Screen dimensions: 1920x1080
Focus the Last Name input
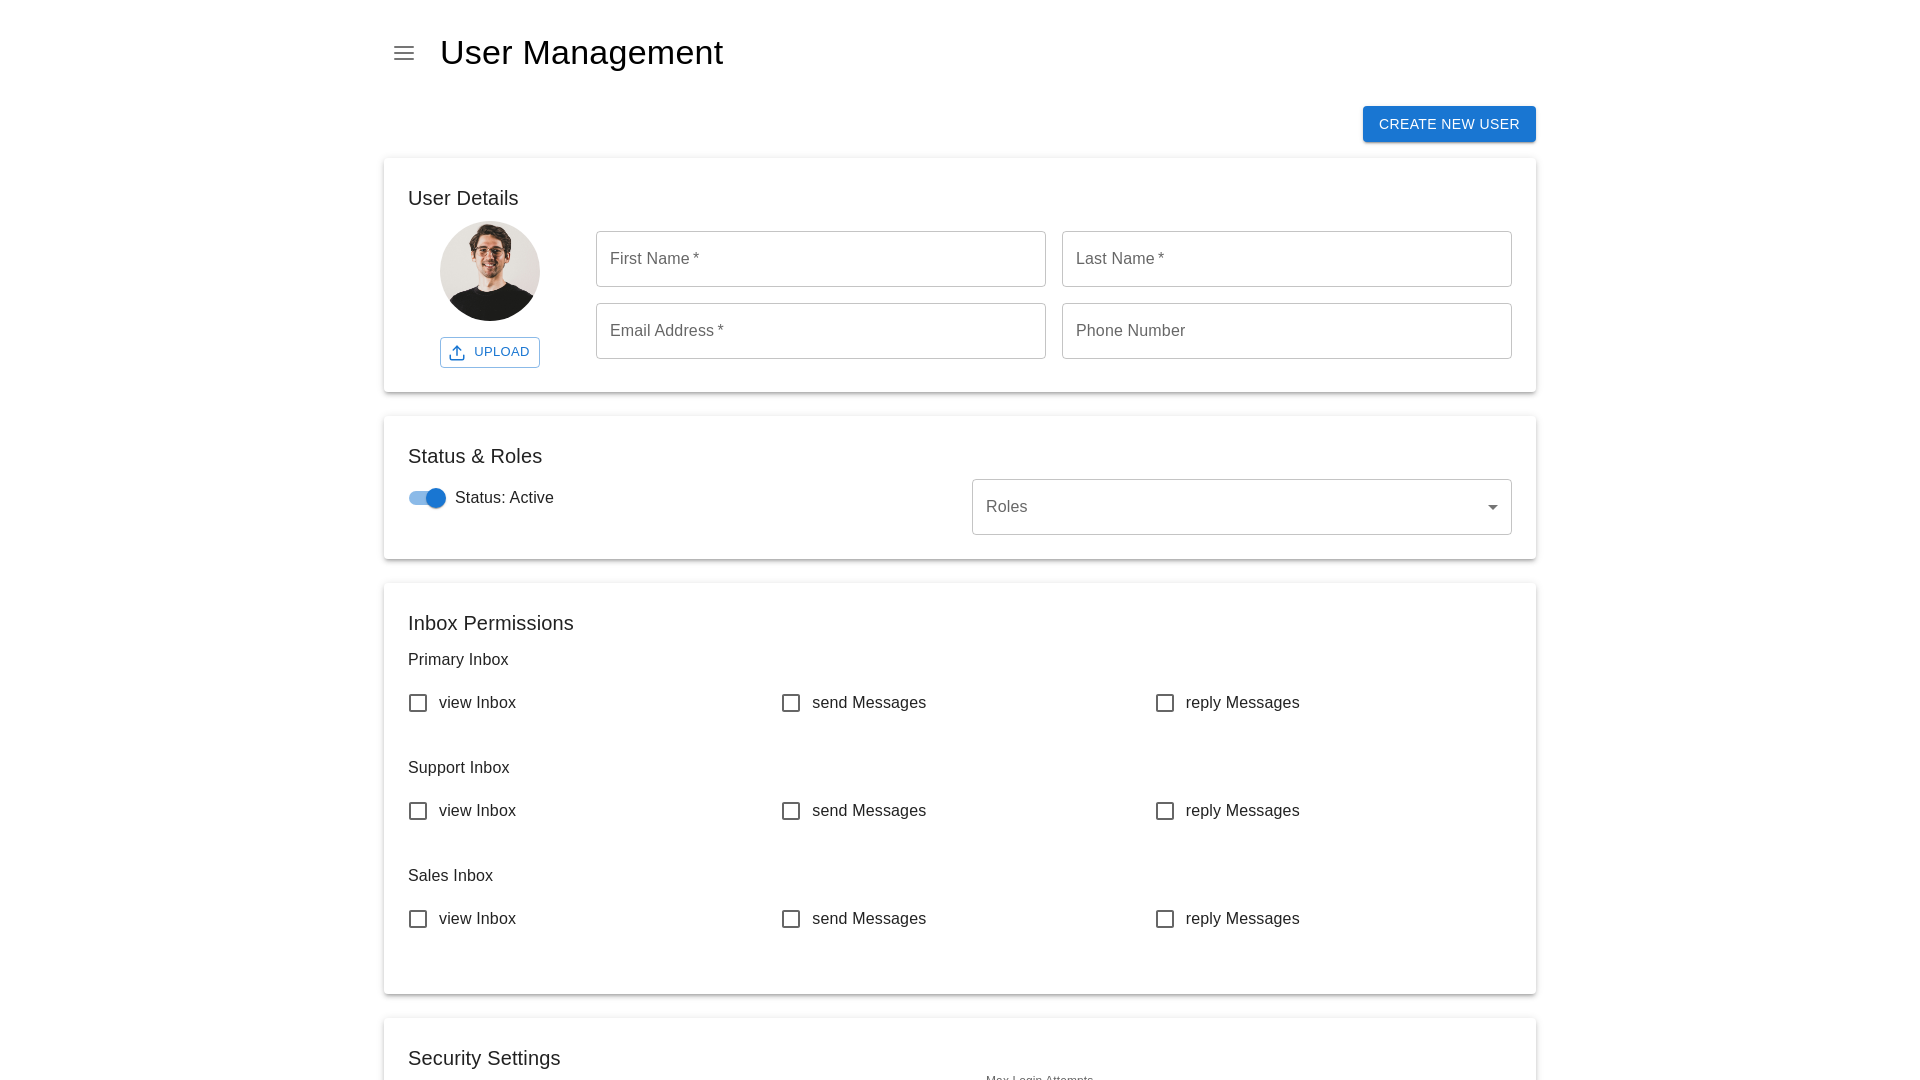coord(1286,259)
